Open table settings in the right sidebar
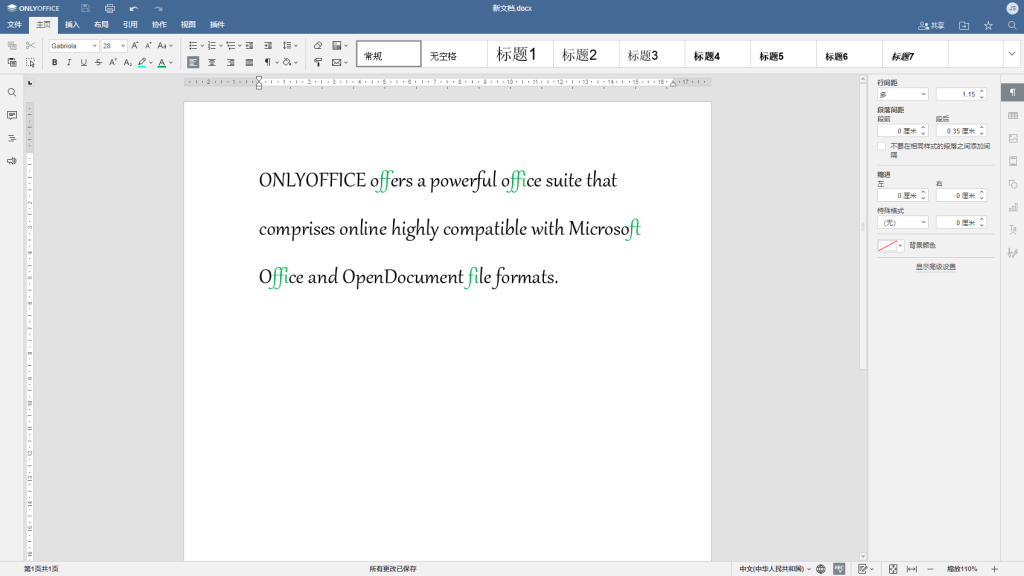Image resolution: width=1024 pixels, height=576 pixels. pos(1013,116)
